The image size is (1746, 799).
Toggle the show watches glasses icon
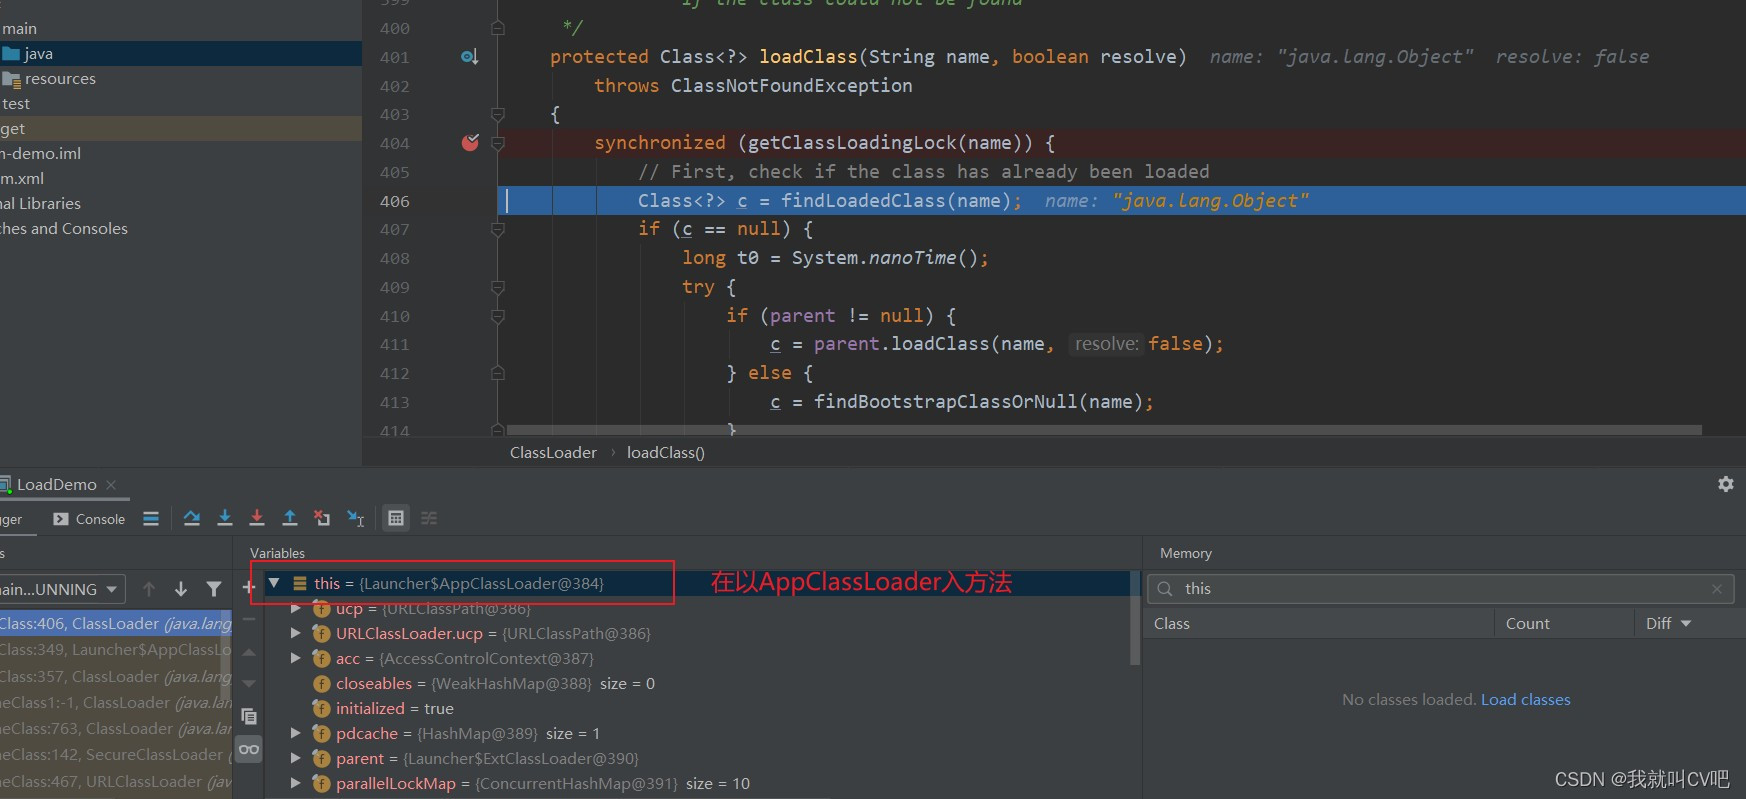click(x=249, y=749)
